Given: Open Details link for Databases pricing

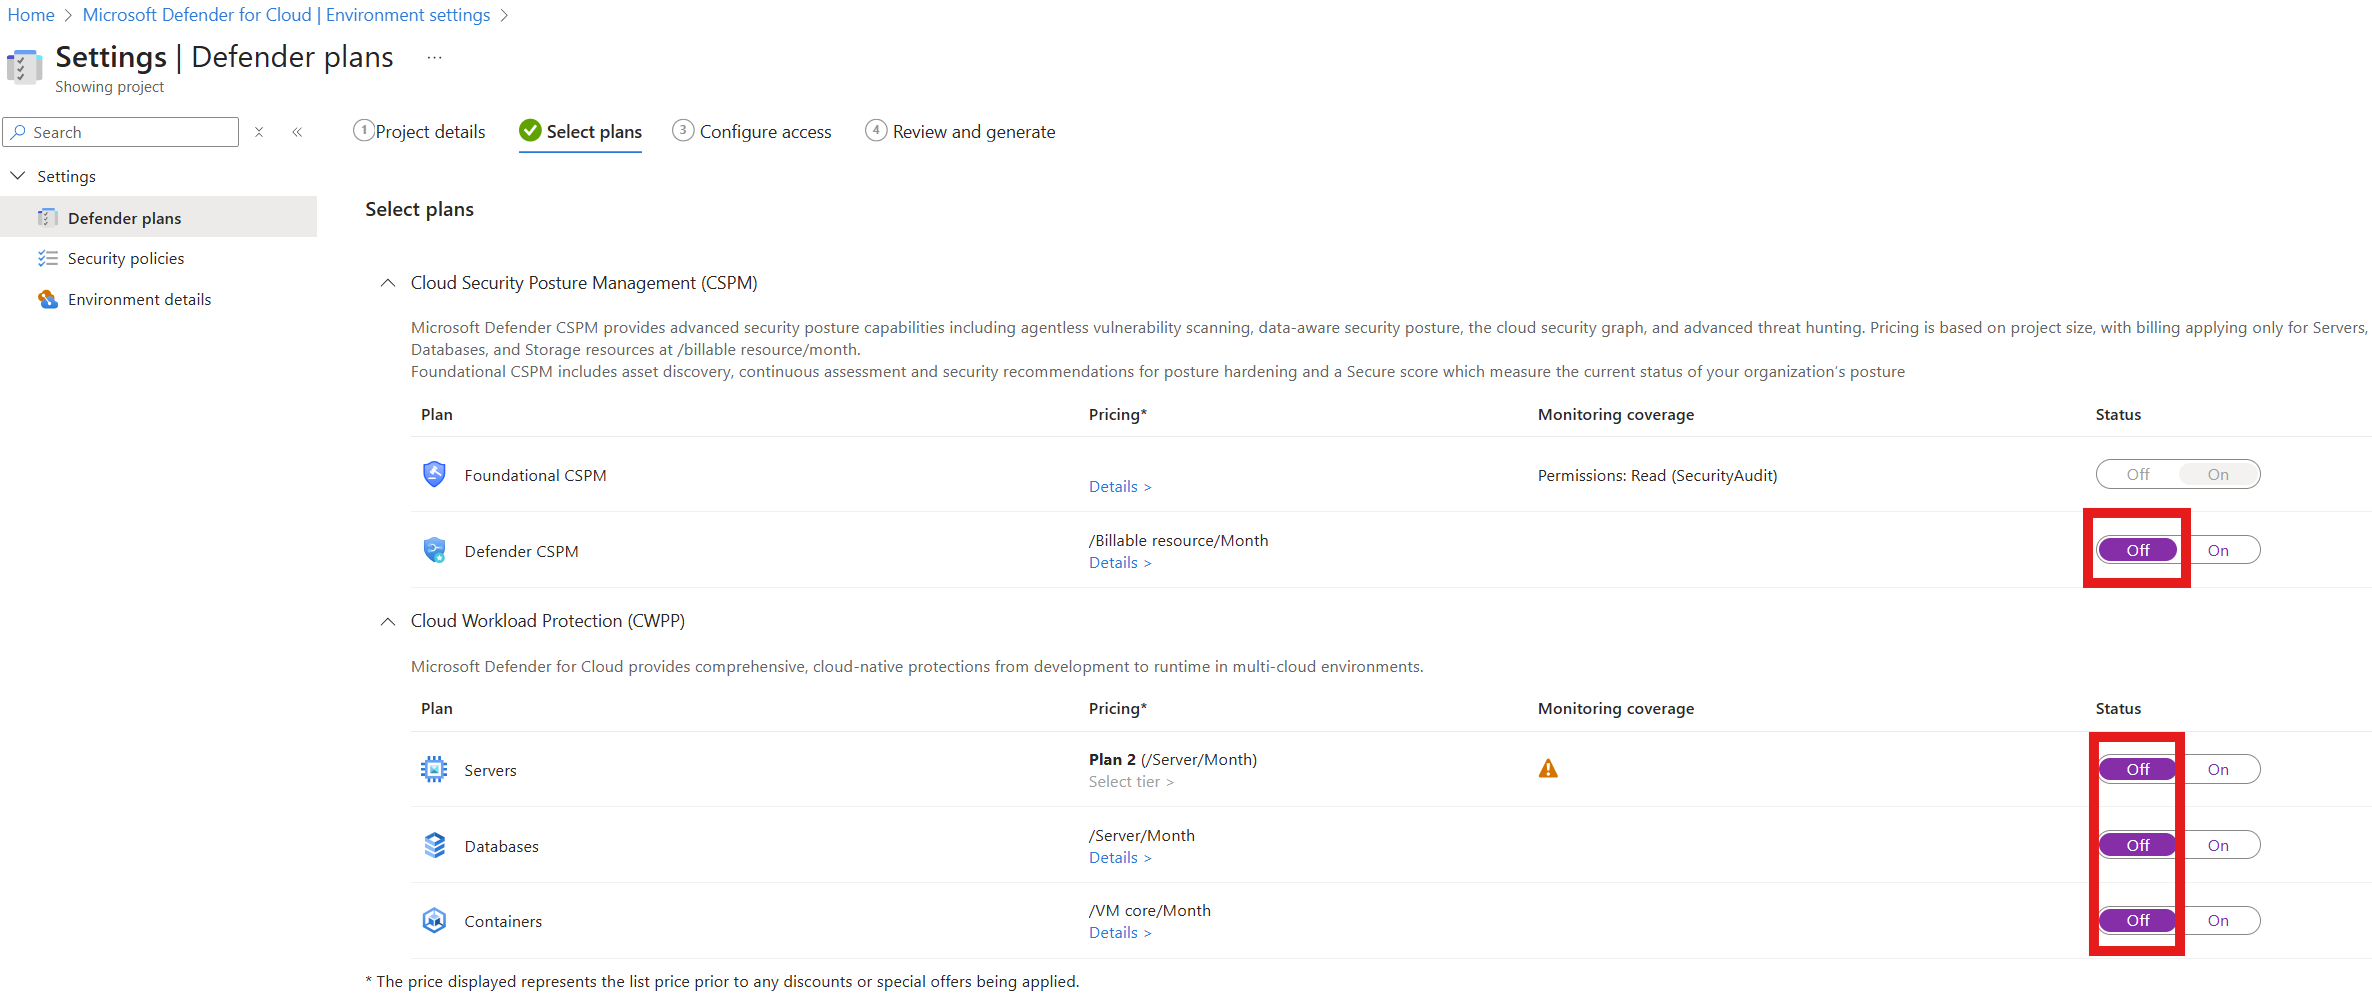Looking at the screenshot, I should tap(1120, 857).
